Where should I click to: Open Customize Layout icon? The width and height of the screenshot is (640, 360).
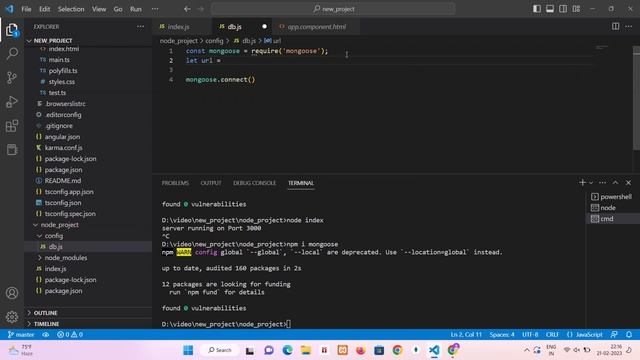tap(576, 9)
